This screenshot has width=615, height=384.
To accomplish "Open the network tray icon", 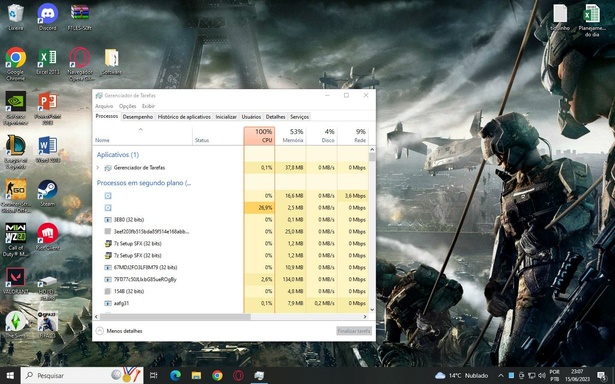I will 532,375.
